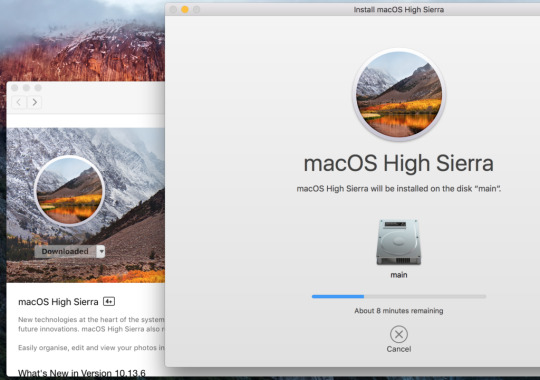Image resolution: width=540 pixels, height=380 pixels.
Task: Click the "main" disk label
Action: tap(398, 275)
